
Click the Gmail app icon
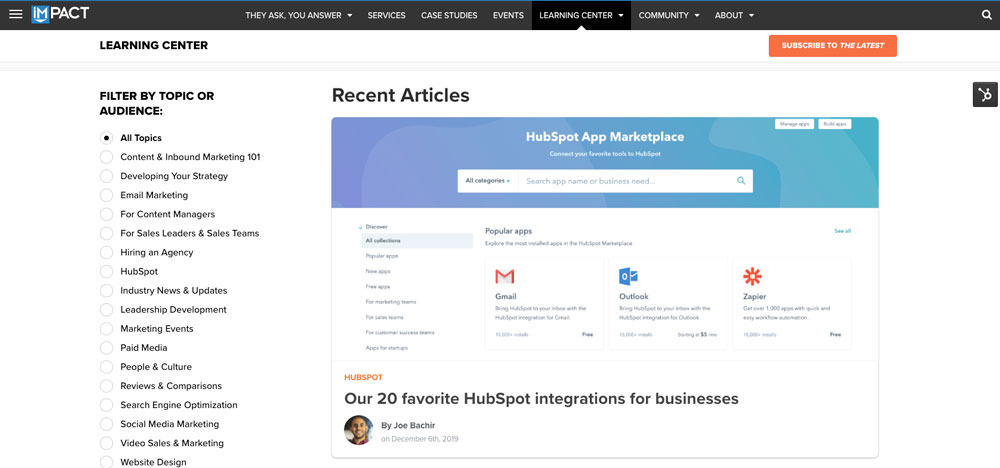click(505, 276)
